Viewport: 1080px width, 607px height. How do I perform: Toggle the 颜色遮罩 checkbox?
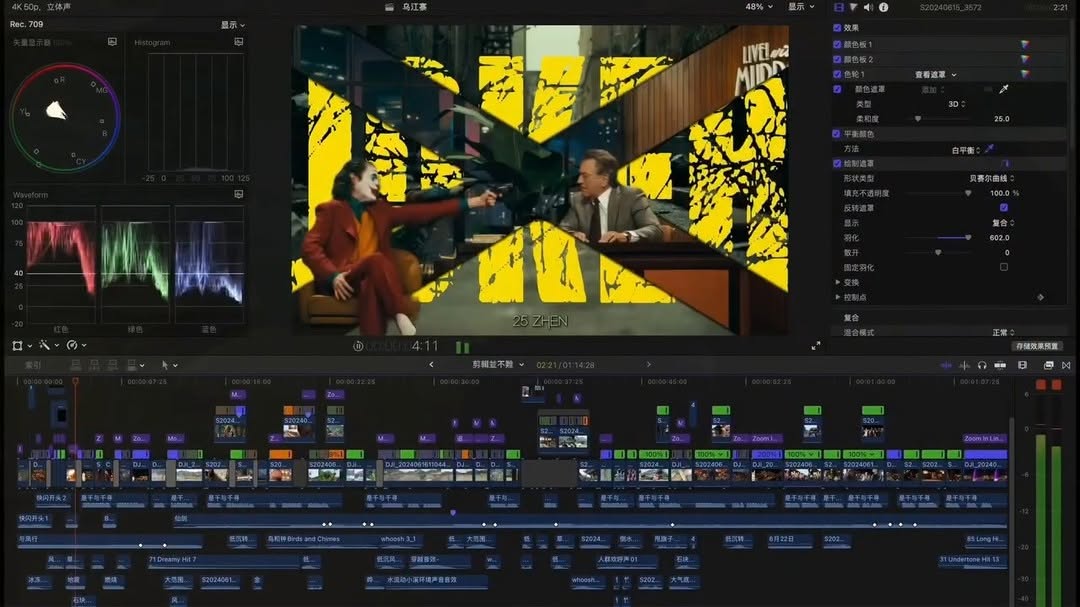(837, 89)
